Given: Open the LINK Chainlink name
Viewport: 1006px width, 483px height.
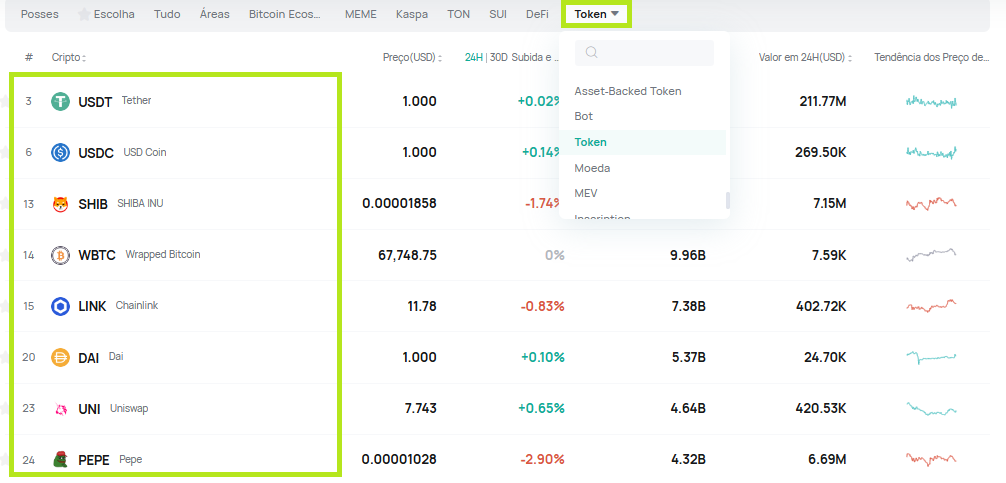Looking at the screenshot, I should point(118,307).
